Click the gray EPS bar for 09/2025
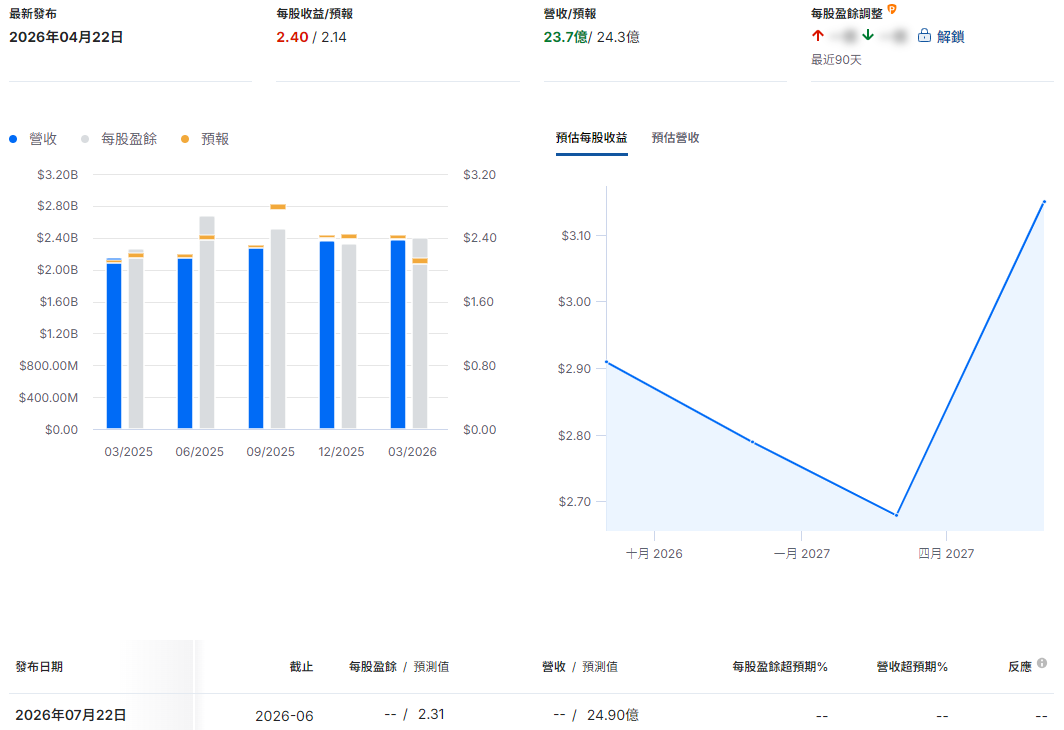Image resolution: width=1064 pixels, height=730 pixels. tap(278, 329)
